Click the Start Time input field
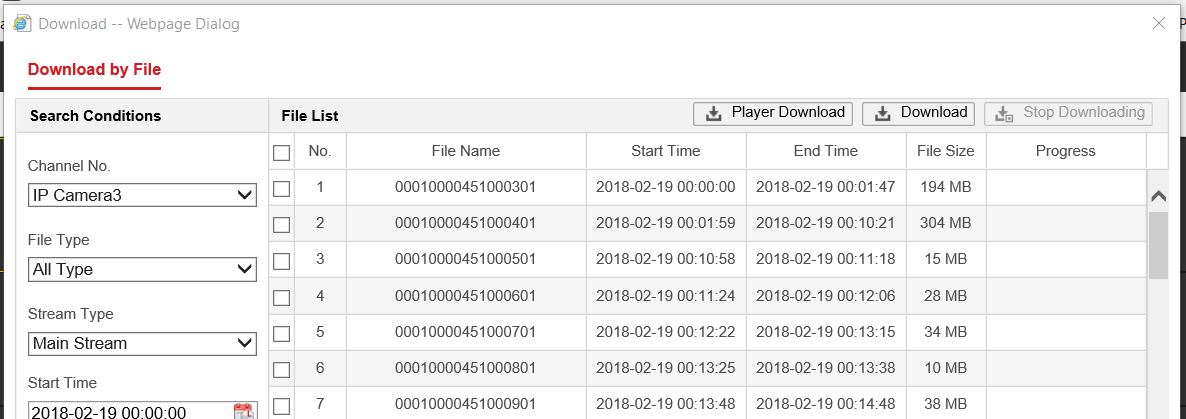 point(128,411)
